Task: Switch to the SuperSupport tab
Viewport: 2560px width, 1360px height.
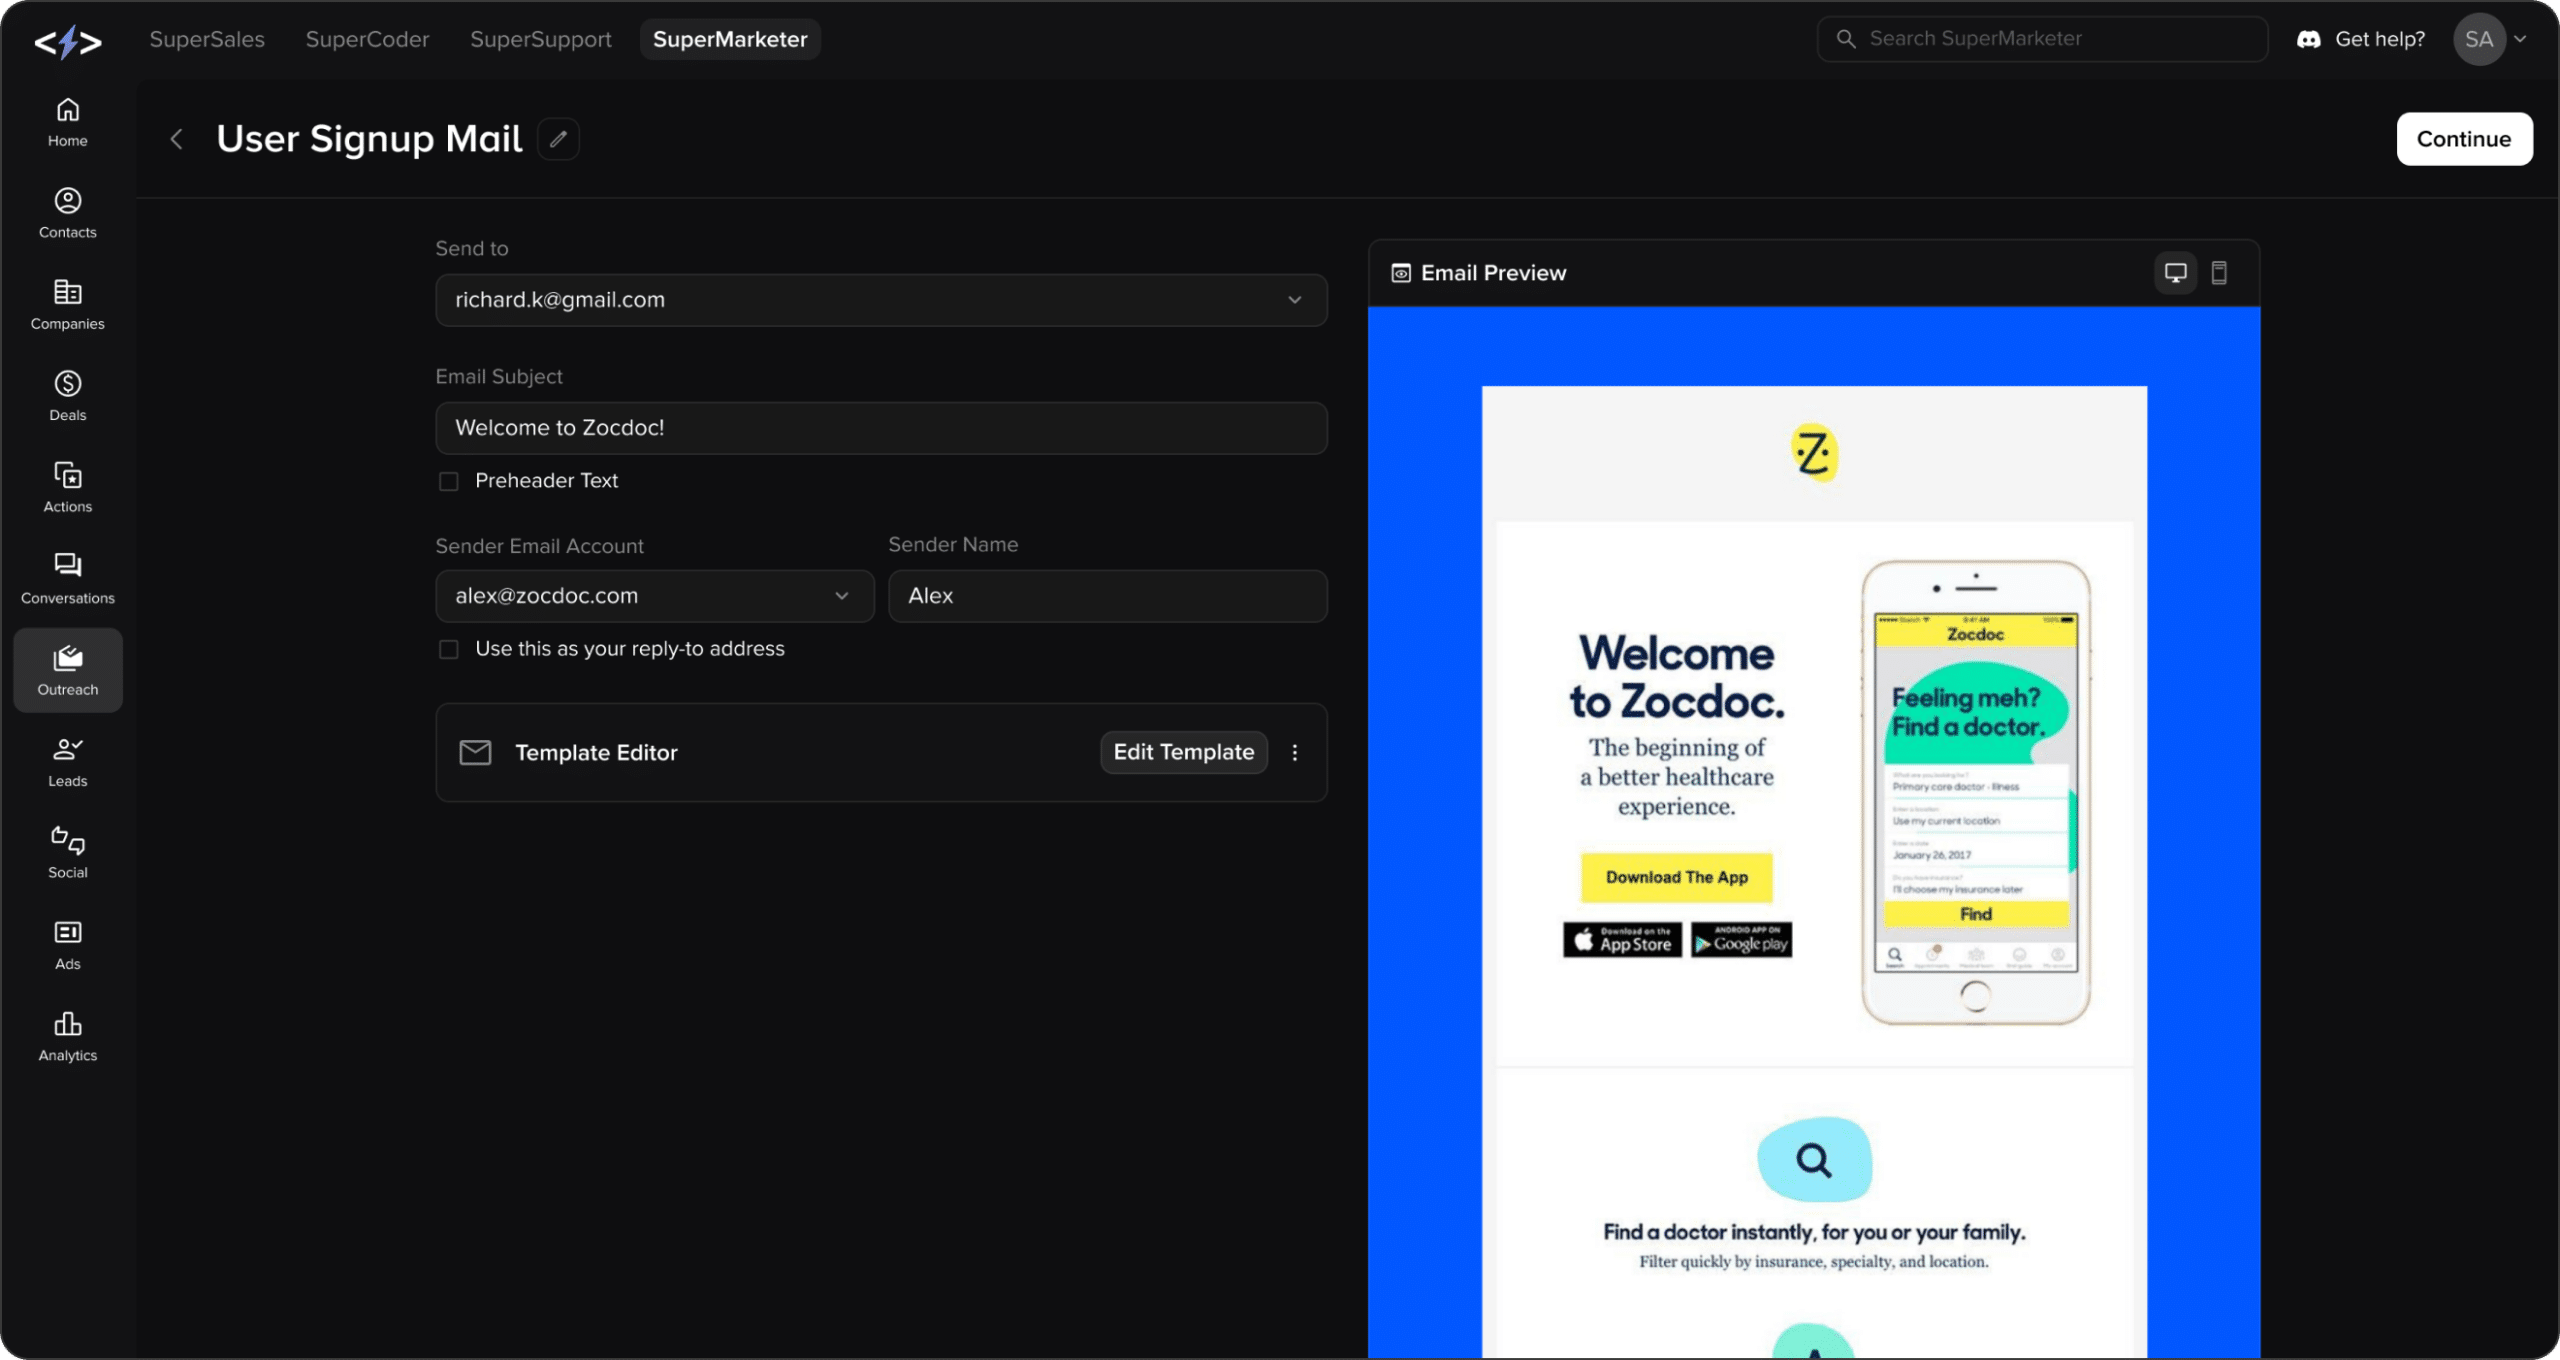Action: click(541, 39)
